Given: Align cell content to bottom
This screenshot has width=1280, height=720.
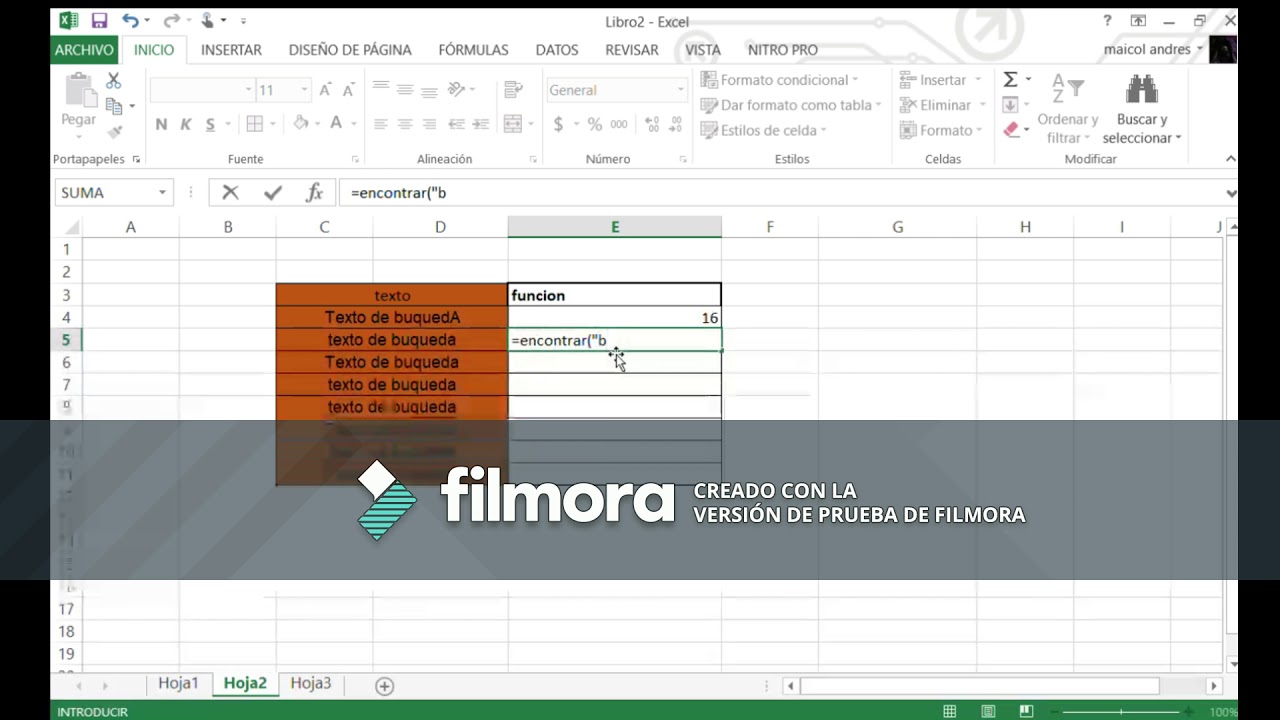Looking at the screenshot, I should tap(429, 89).
